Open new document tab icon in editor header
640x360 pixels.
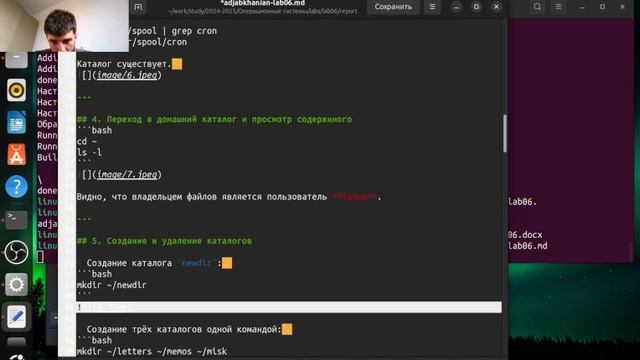(138, 7)
